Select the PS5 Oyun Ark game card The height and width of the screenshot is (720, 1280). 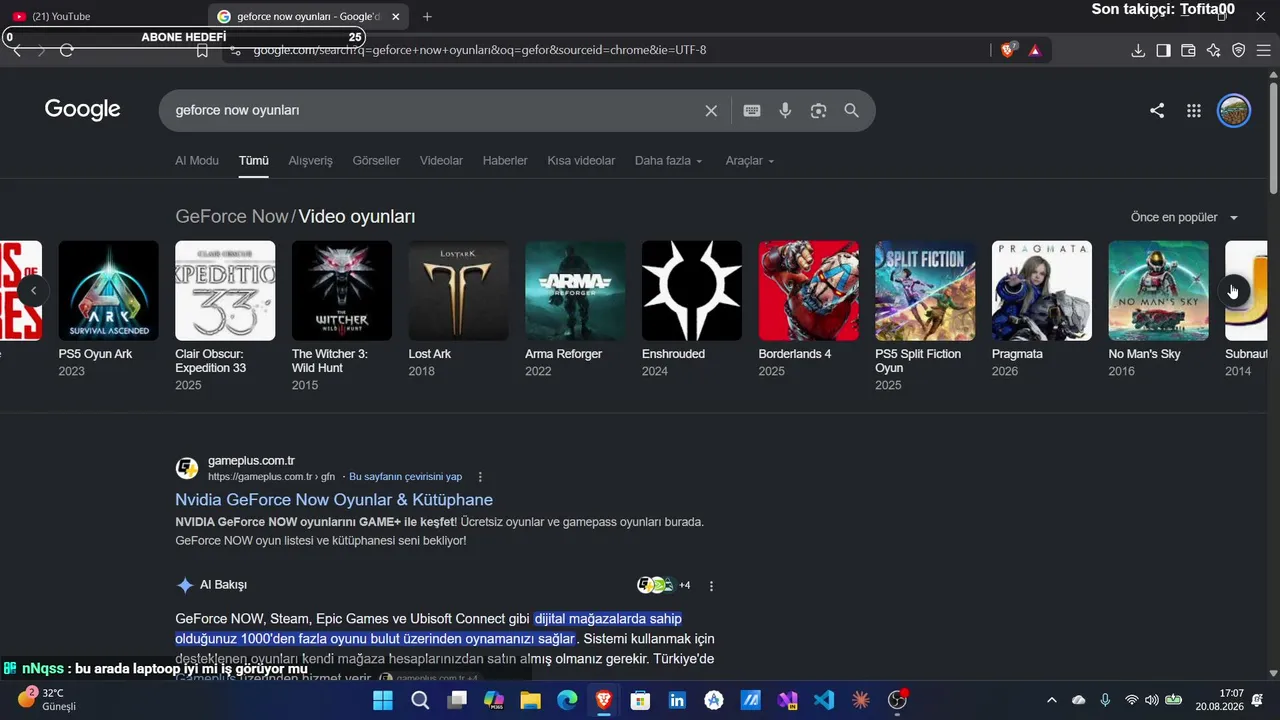pos(108,310)
